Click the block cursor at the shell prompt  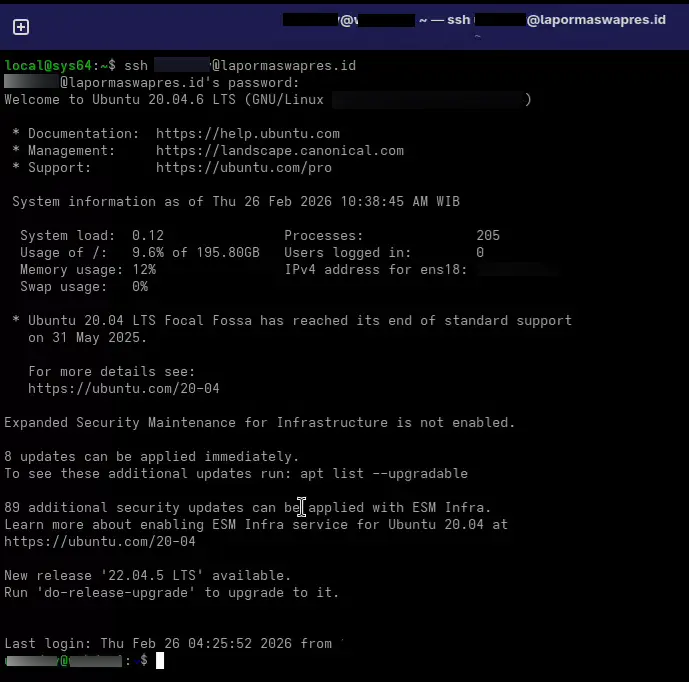coord(160,660)
